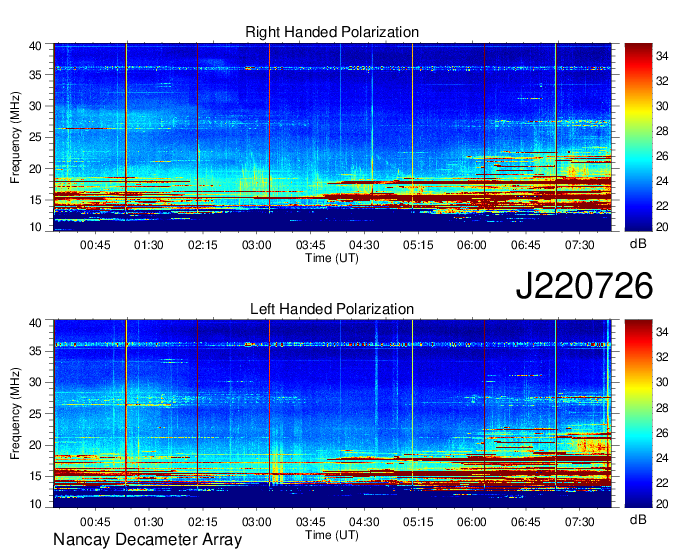The width and height of the screenshot is (680, 552).
Task: Click Time (UT) label under Right Handed plot
Action: click(332, 258)
